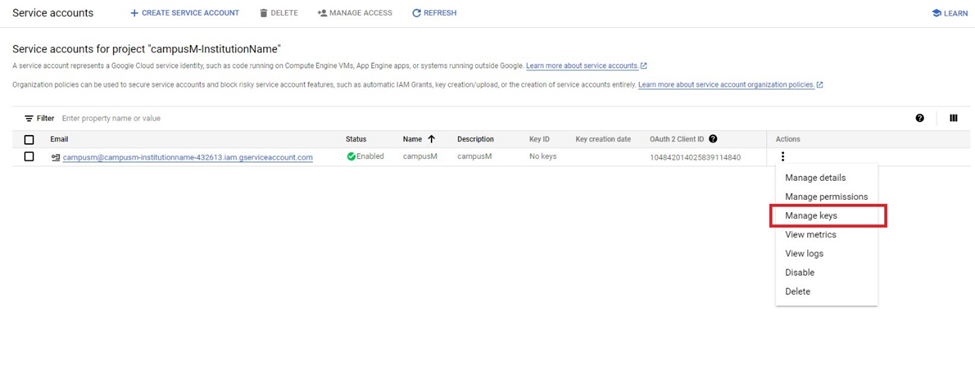
Task: Click the service account icon beside the email
Action: pyautogui.click(x=55, y=157)
